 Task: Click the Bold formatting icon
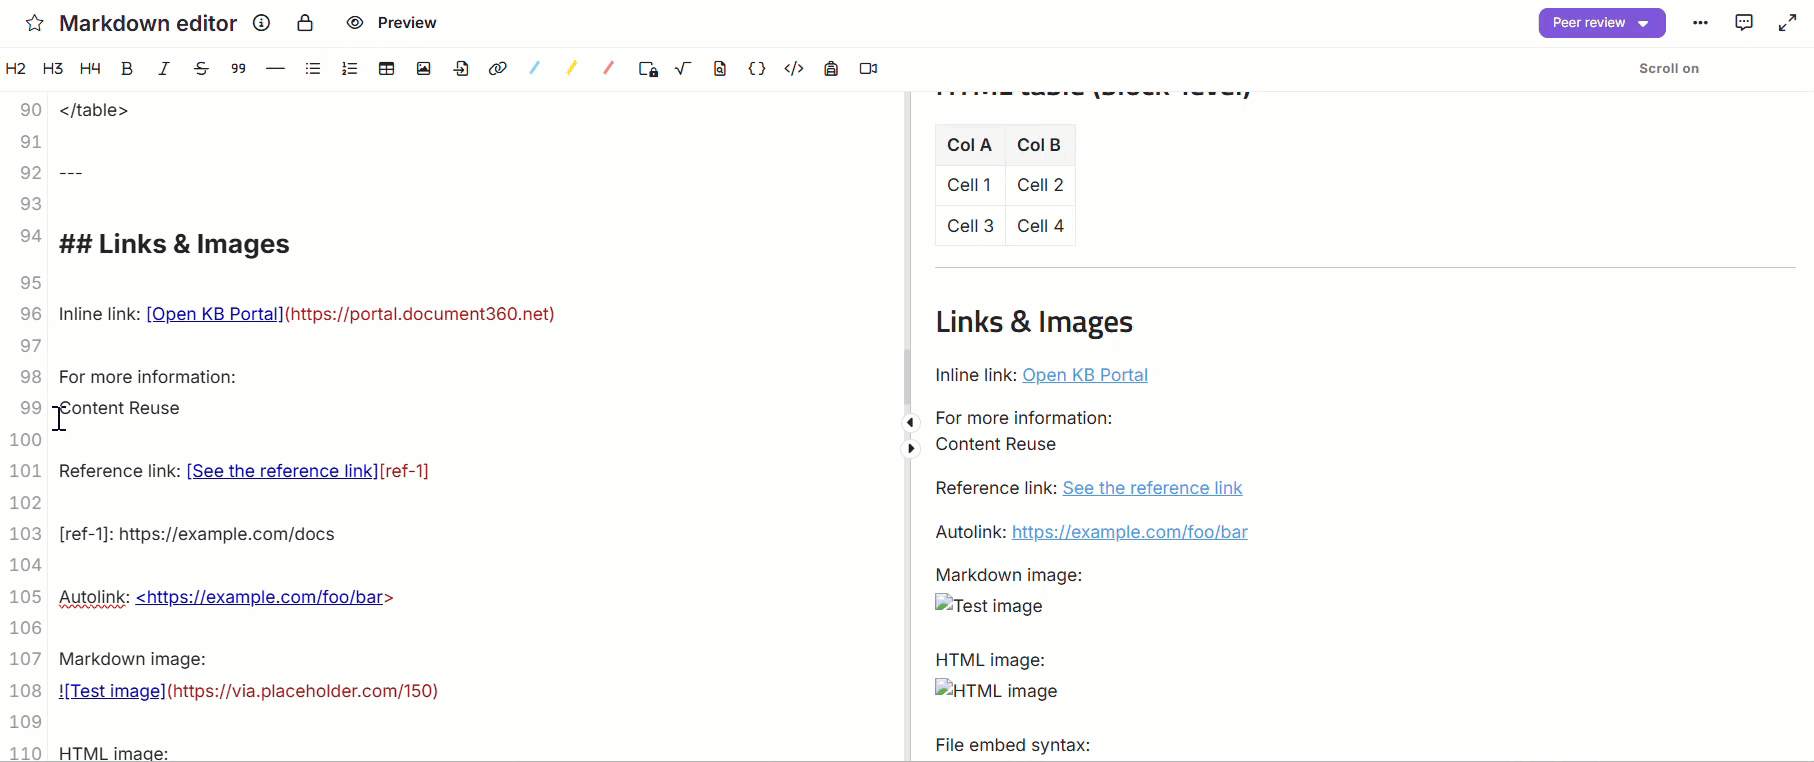click(x=127, y=69)
